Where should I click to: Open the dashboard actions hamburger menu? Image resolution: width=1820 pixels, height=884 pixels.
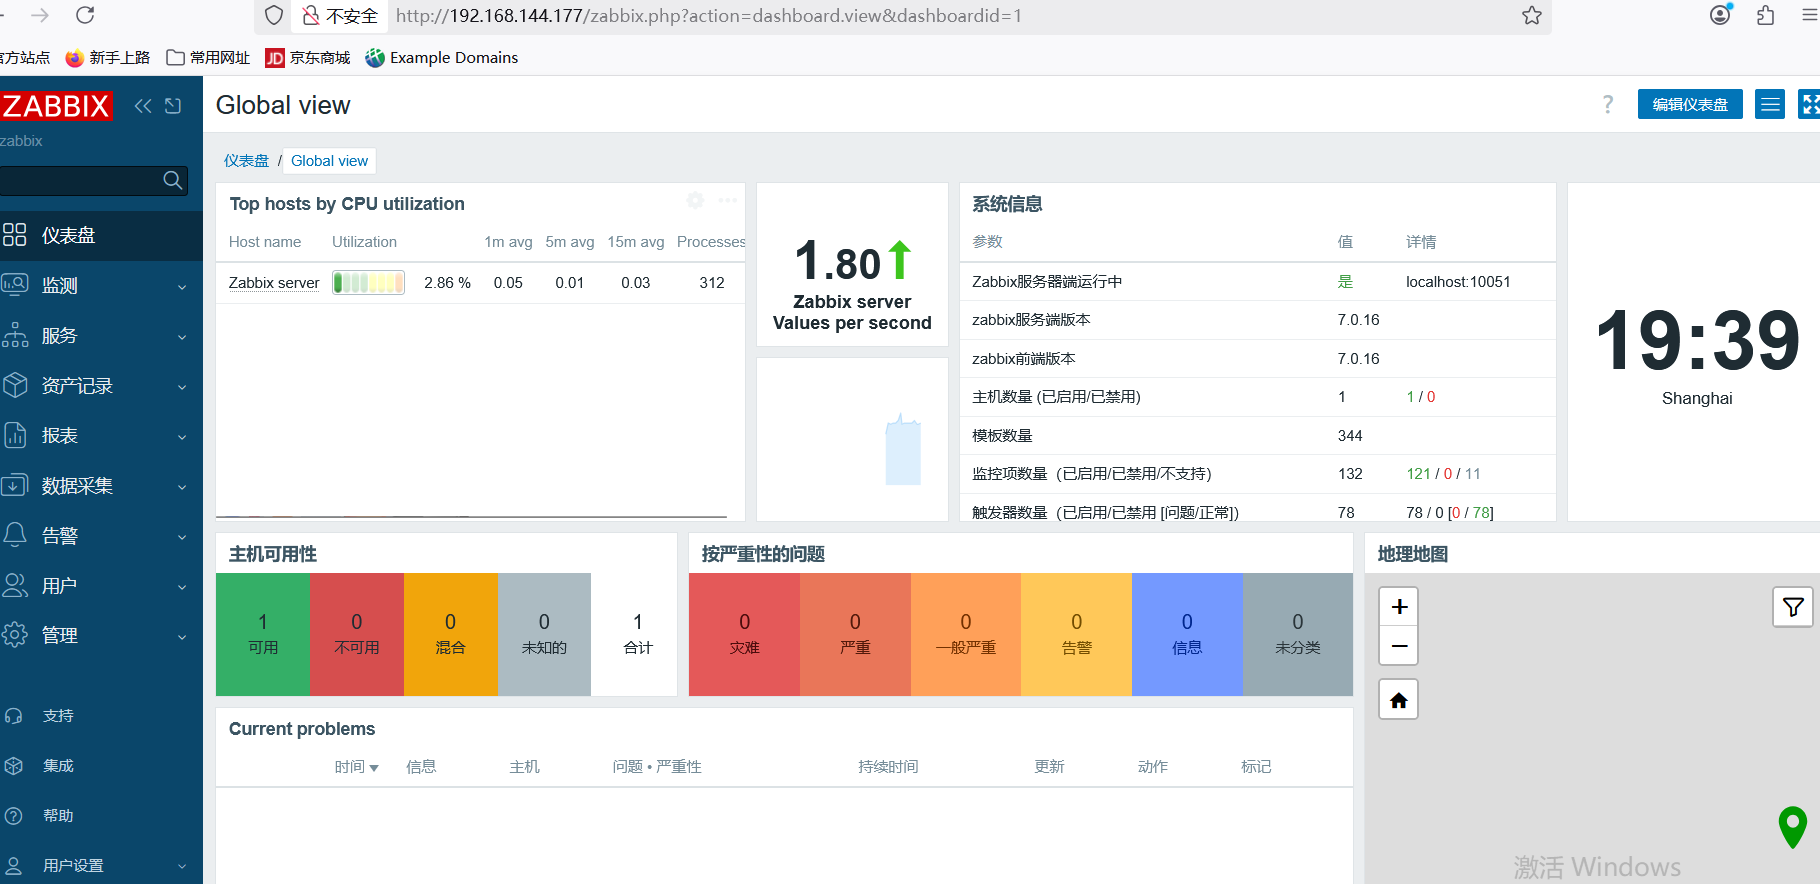click(x=1770, y=105)
